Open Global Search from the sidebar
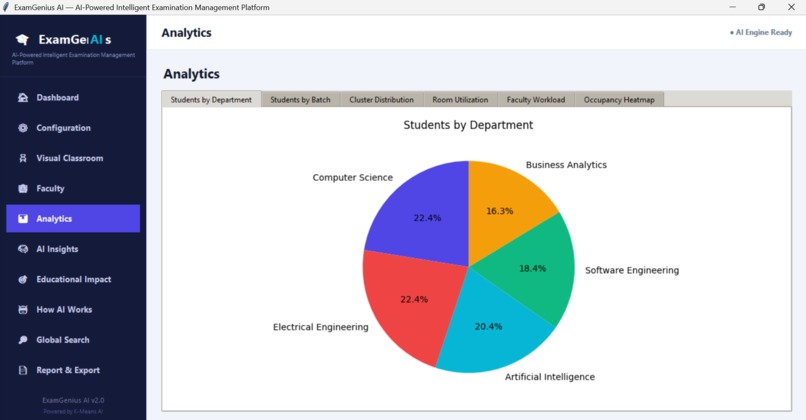Viewport: 806px width, 420px height. [x=73, y=340]
